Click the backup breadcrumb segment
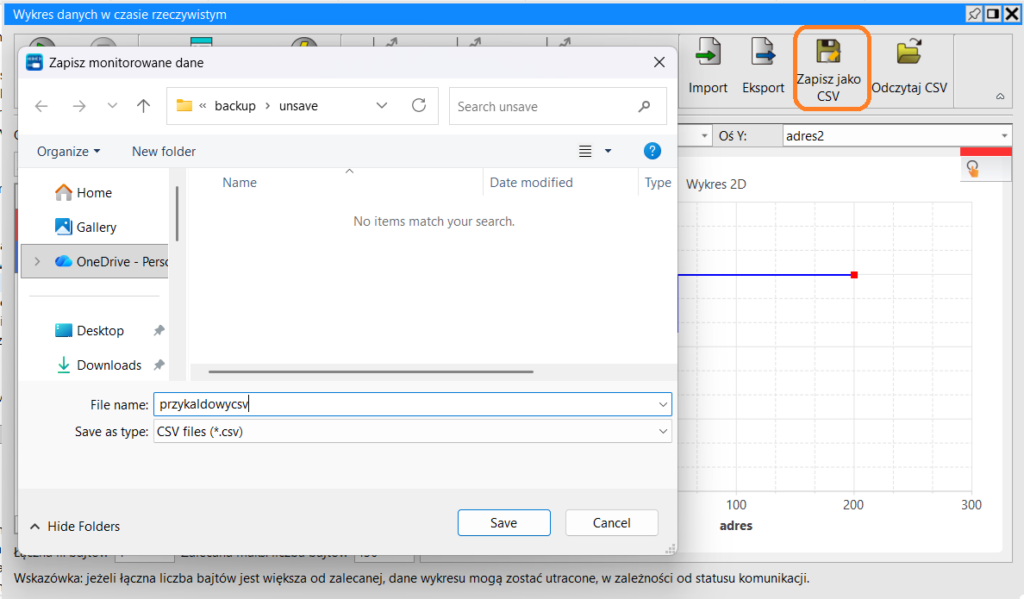1024x599 pixels. tap(235, 106)
